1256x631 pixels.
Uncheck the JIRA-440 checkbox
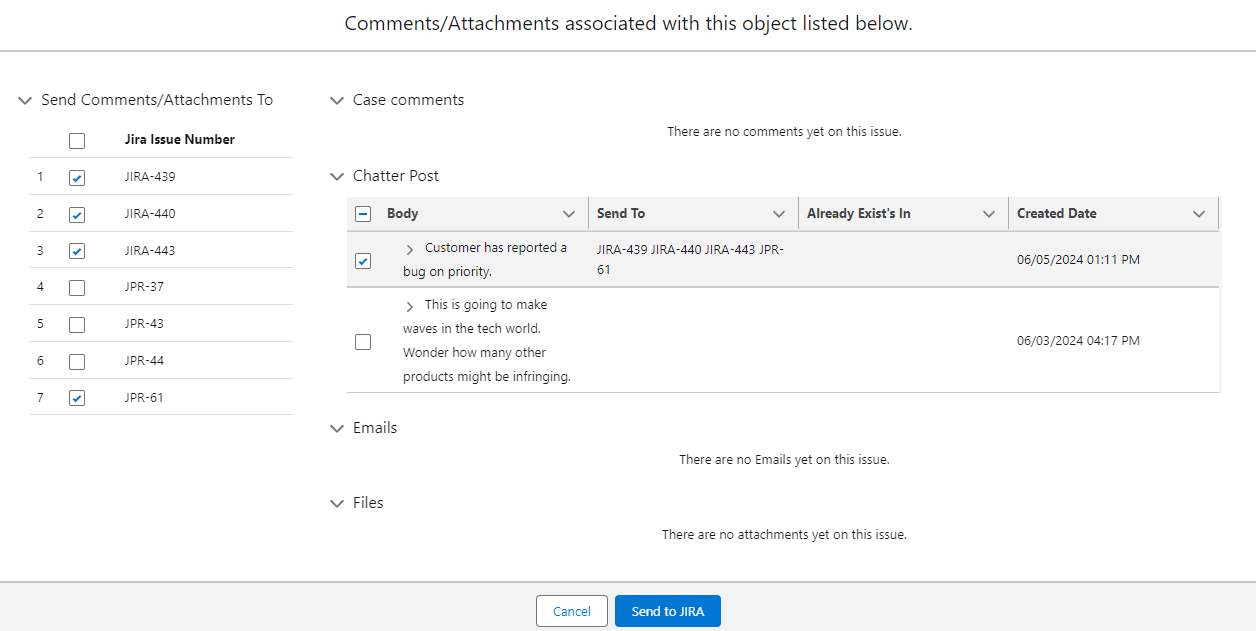coord(77,215)
